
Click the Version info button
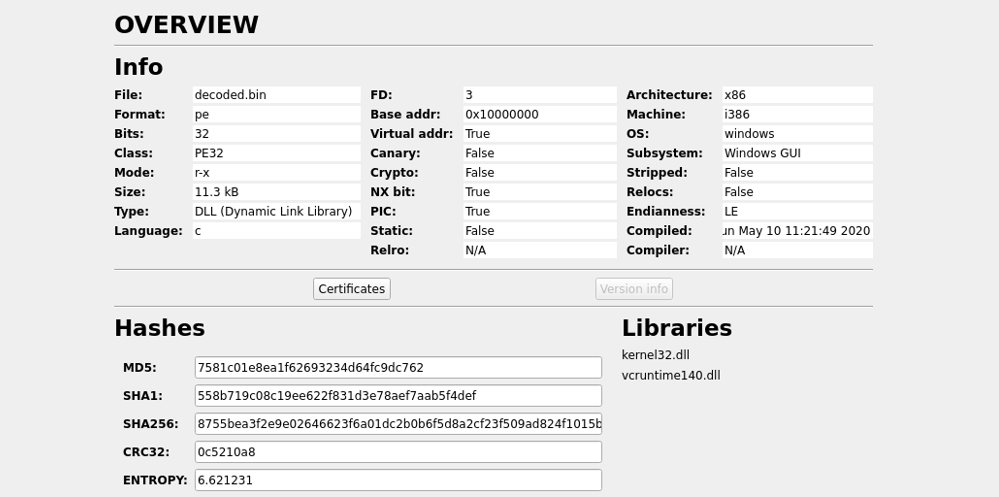click(634, 289)
